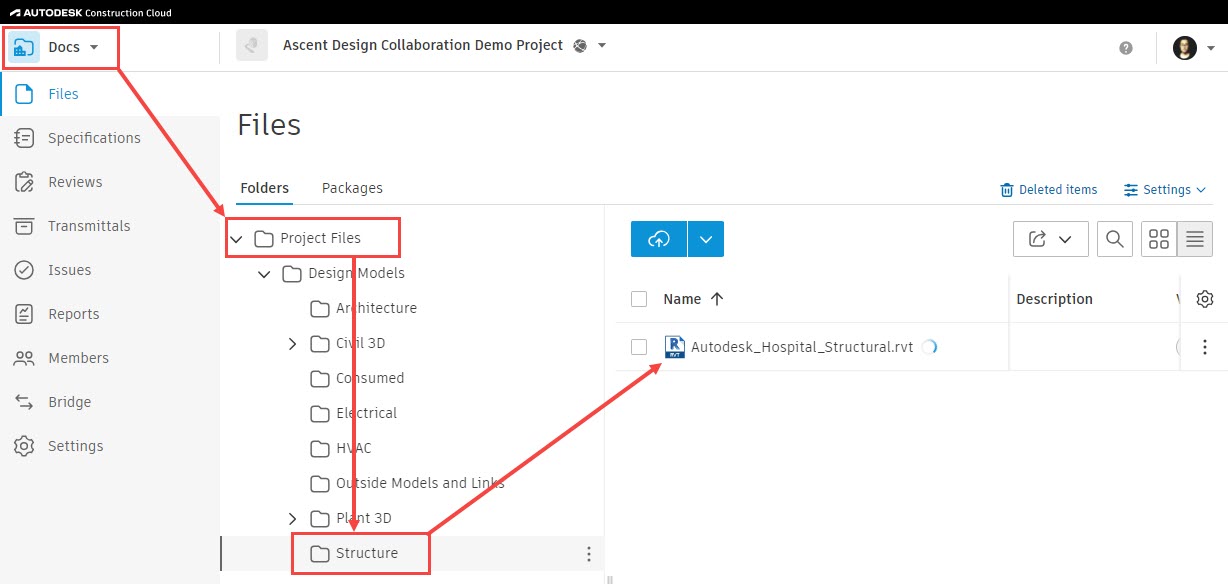Viewport: 1228px width, 584px height.
Task: Collapse the Project Files folder
Action: point(236,239)
